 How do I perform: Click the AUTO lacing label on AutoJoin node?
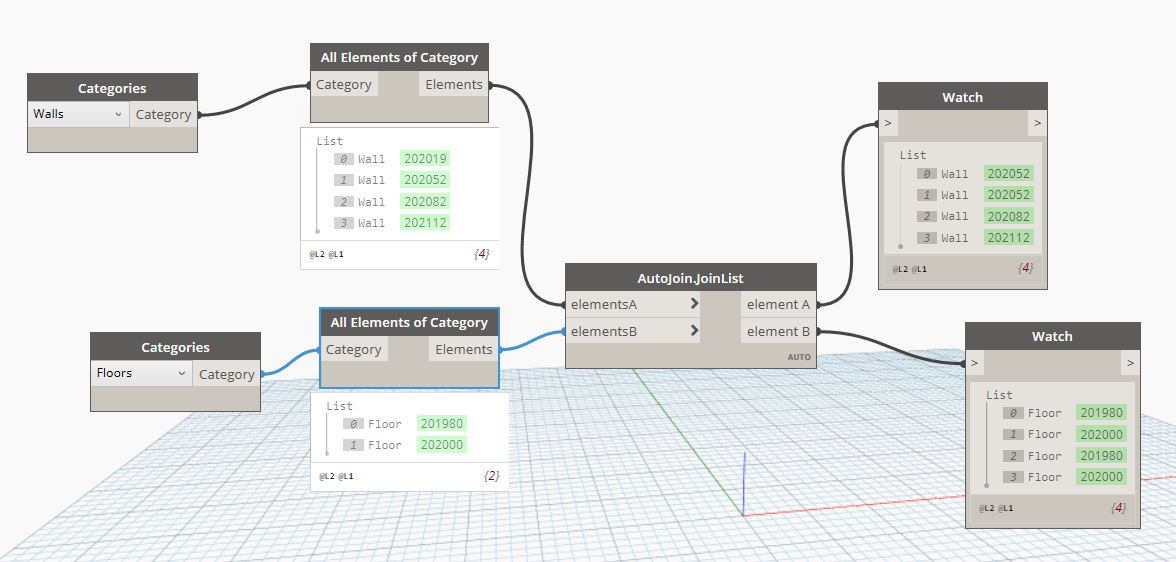point(797,356)
